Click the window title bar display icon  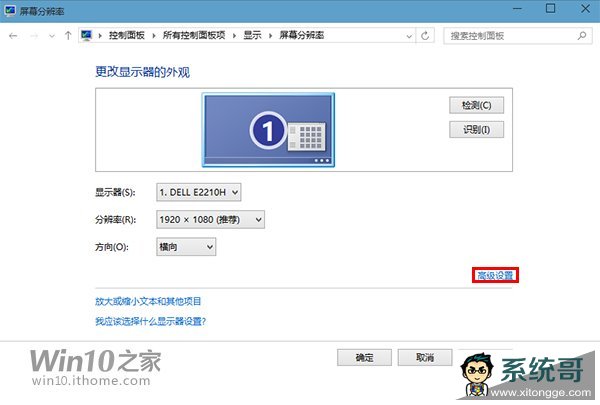[x=9, y=11]
